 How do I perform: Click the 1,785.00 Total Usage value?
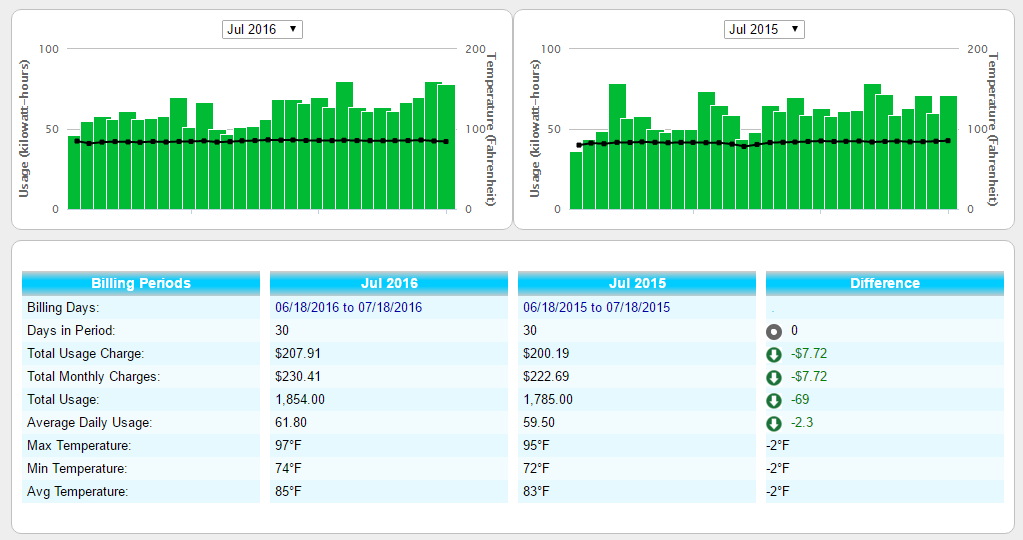(x=548, y=399)
